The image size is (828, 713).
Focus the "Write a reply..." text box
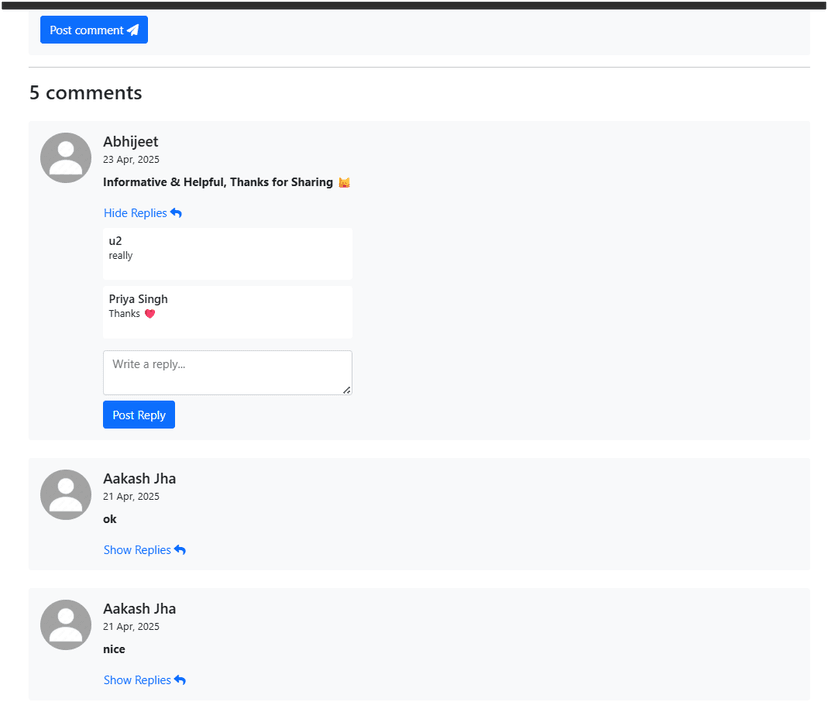pyautogui.click(x=227, y=372)
